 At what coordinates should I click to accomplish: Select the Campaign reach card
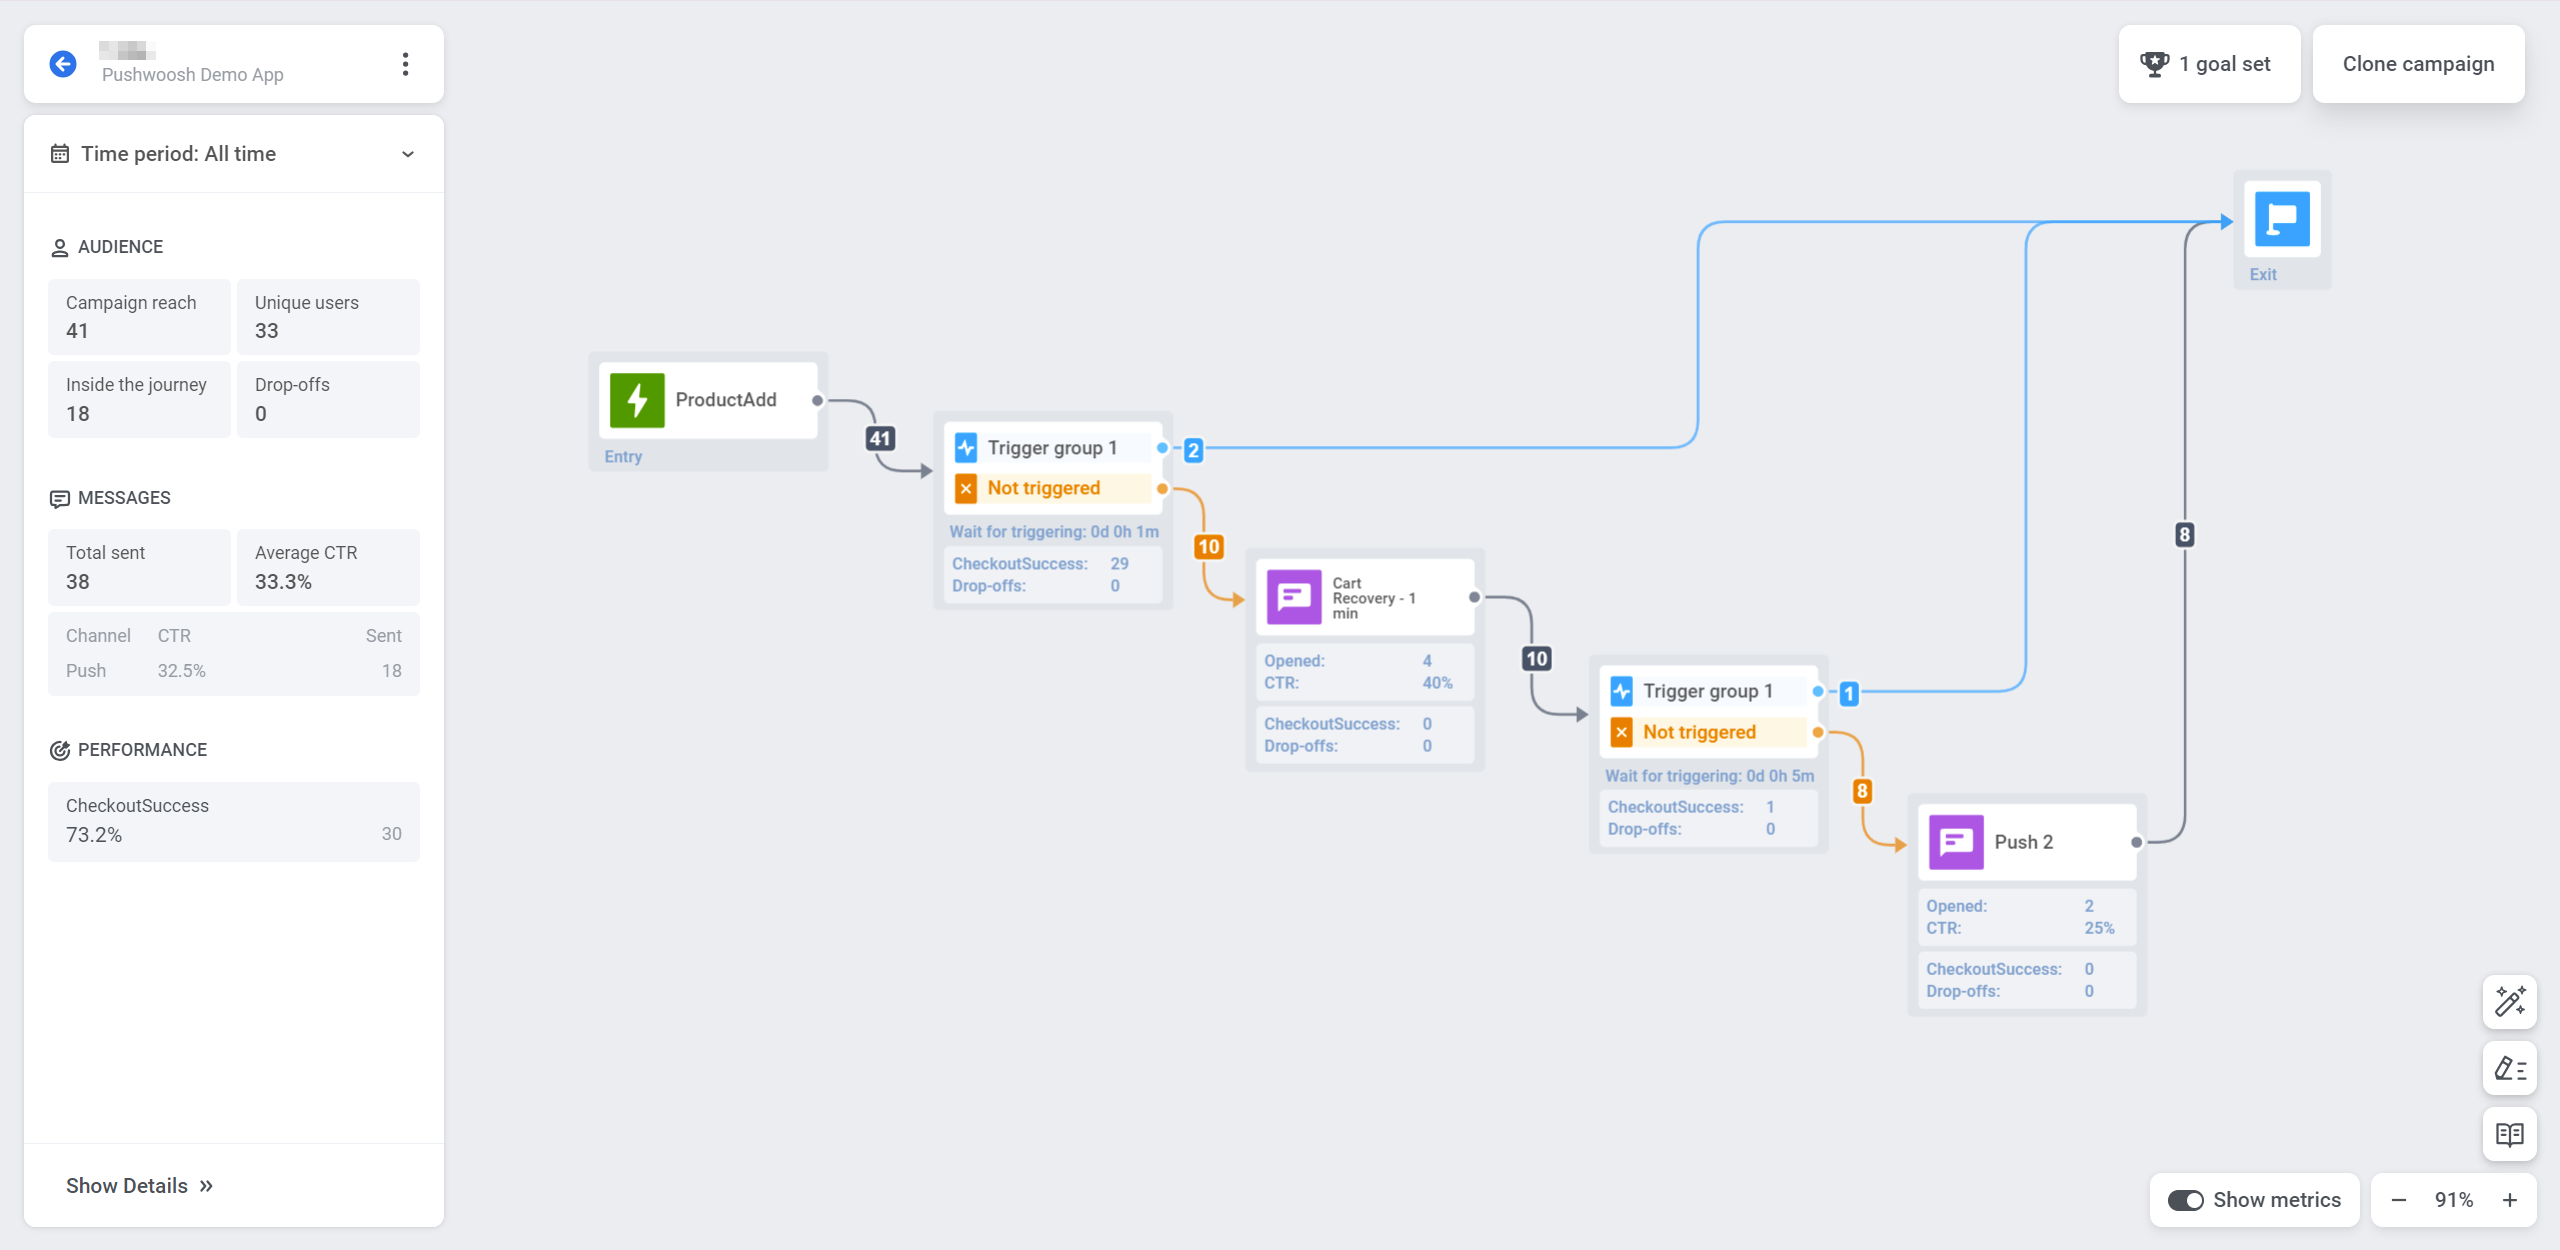point(139,317)
